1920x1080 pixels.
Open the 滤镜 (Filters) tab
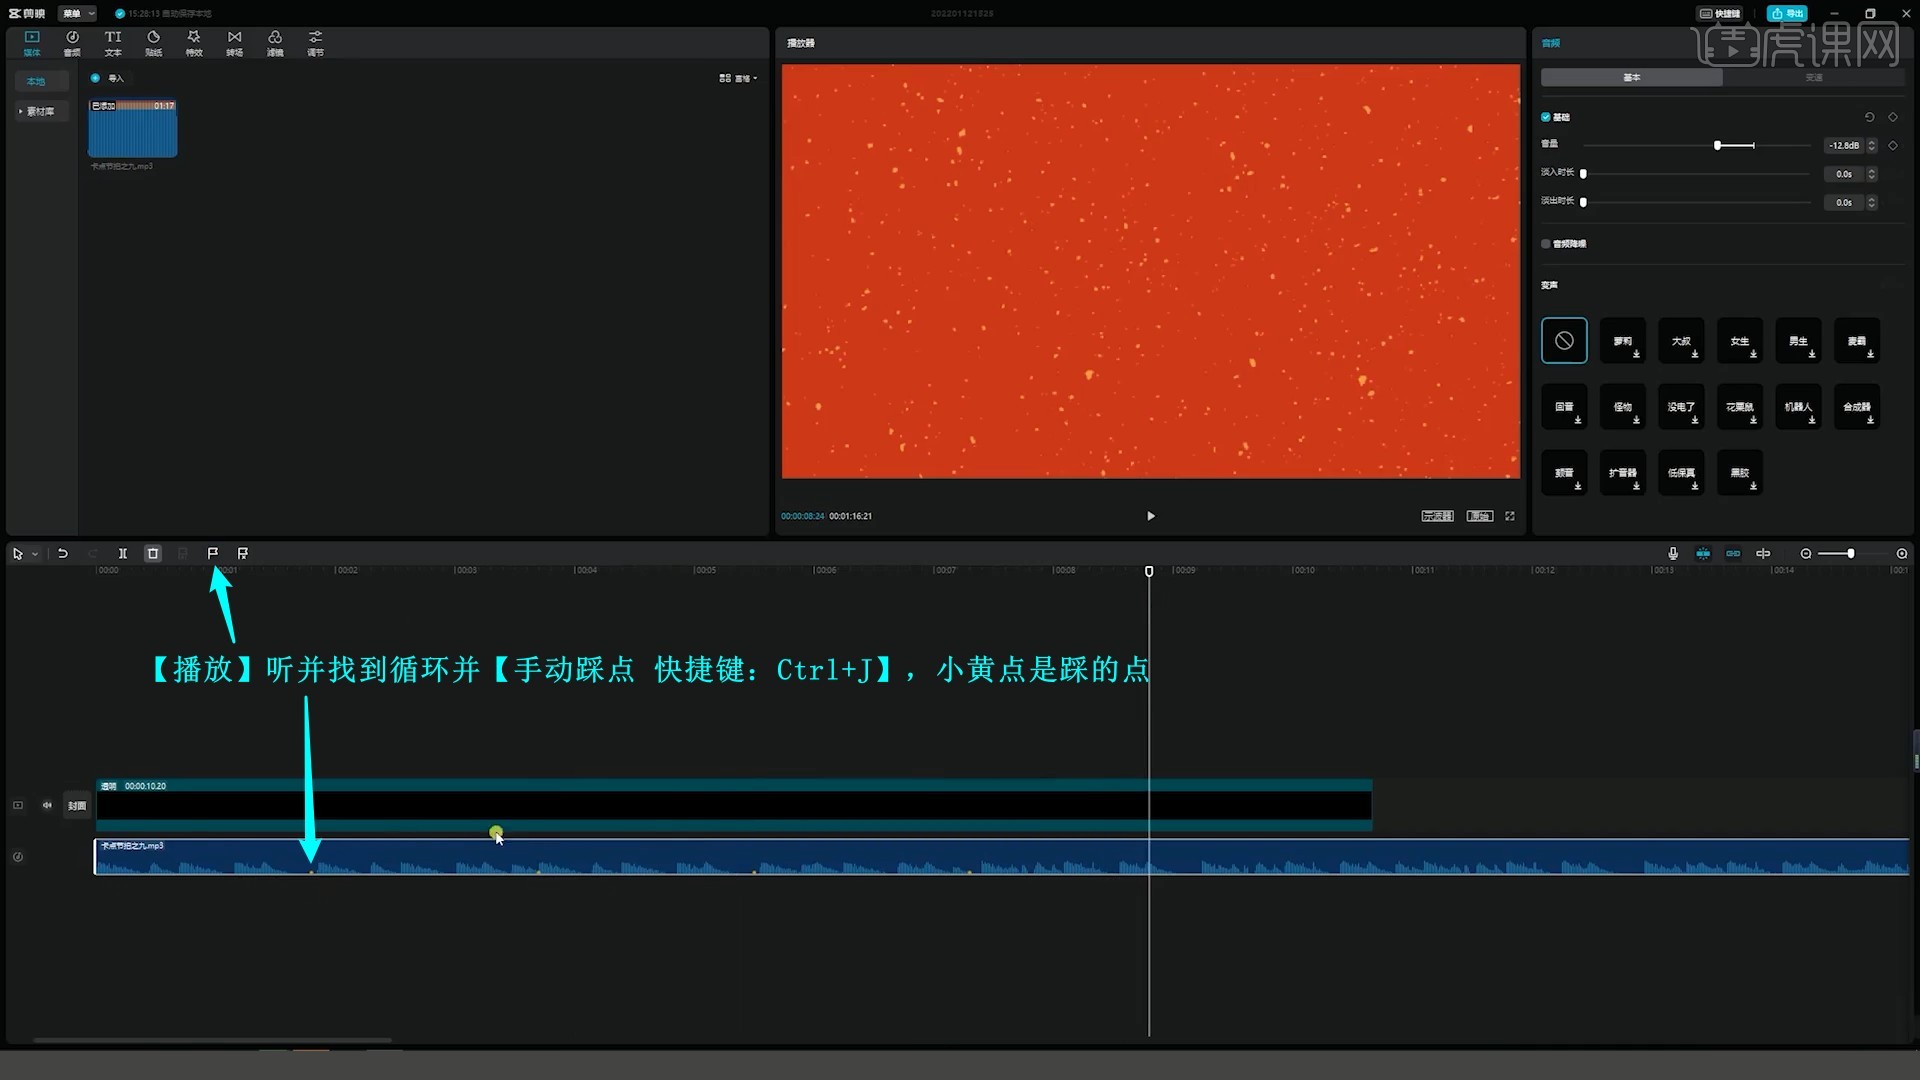pos(275,43)
